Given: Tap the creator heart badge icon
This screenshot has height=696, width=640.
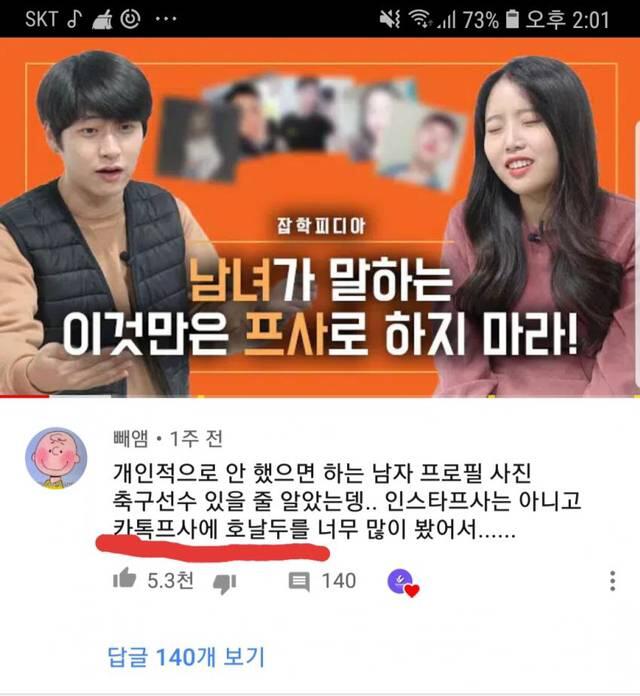Looking at the screenshot, I should coord(403,583).
